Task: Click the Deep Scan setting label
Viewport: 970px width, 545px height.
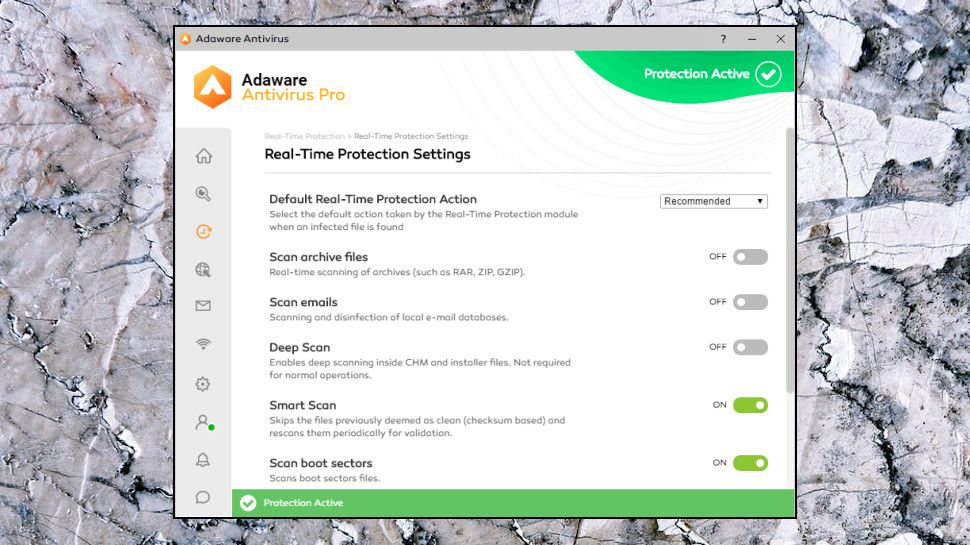Action: [x=299, y=348]
